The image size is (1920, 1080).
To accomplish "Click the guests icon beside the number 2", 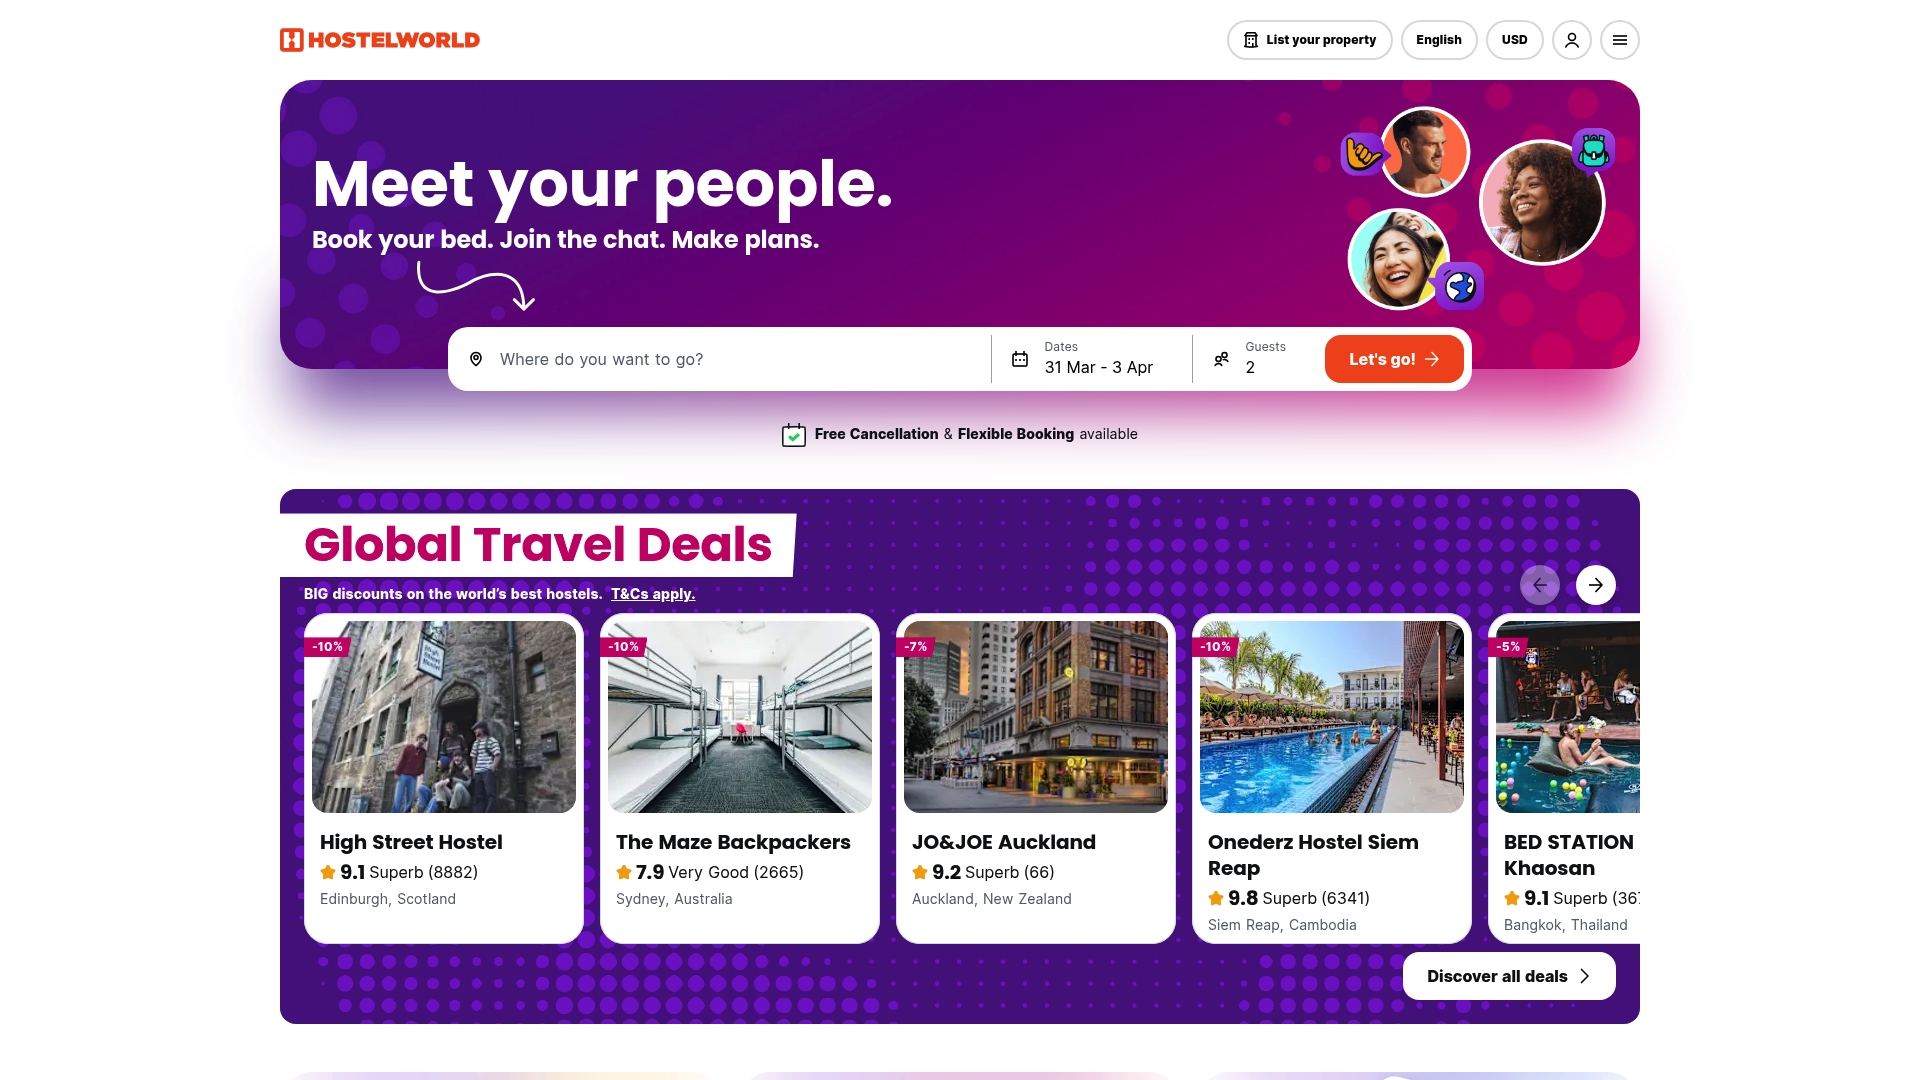I will pos(1222,358).
